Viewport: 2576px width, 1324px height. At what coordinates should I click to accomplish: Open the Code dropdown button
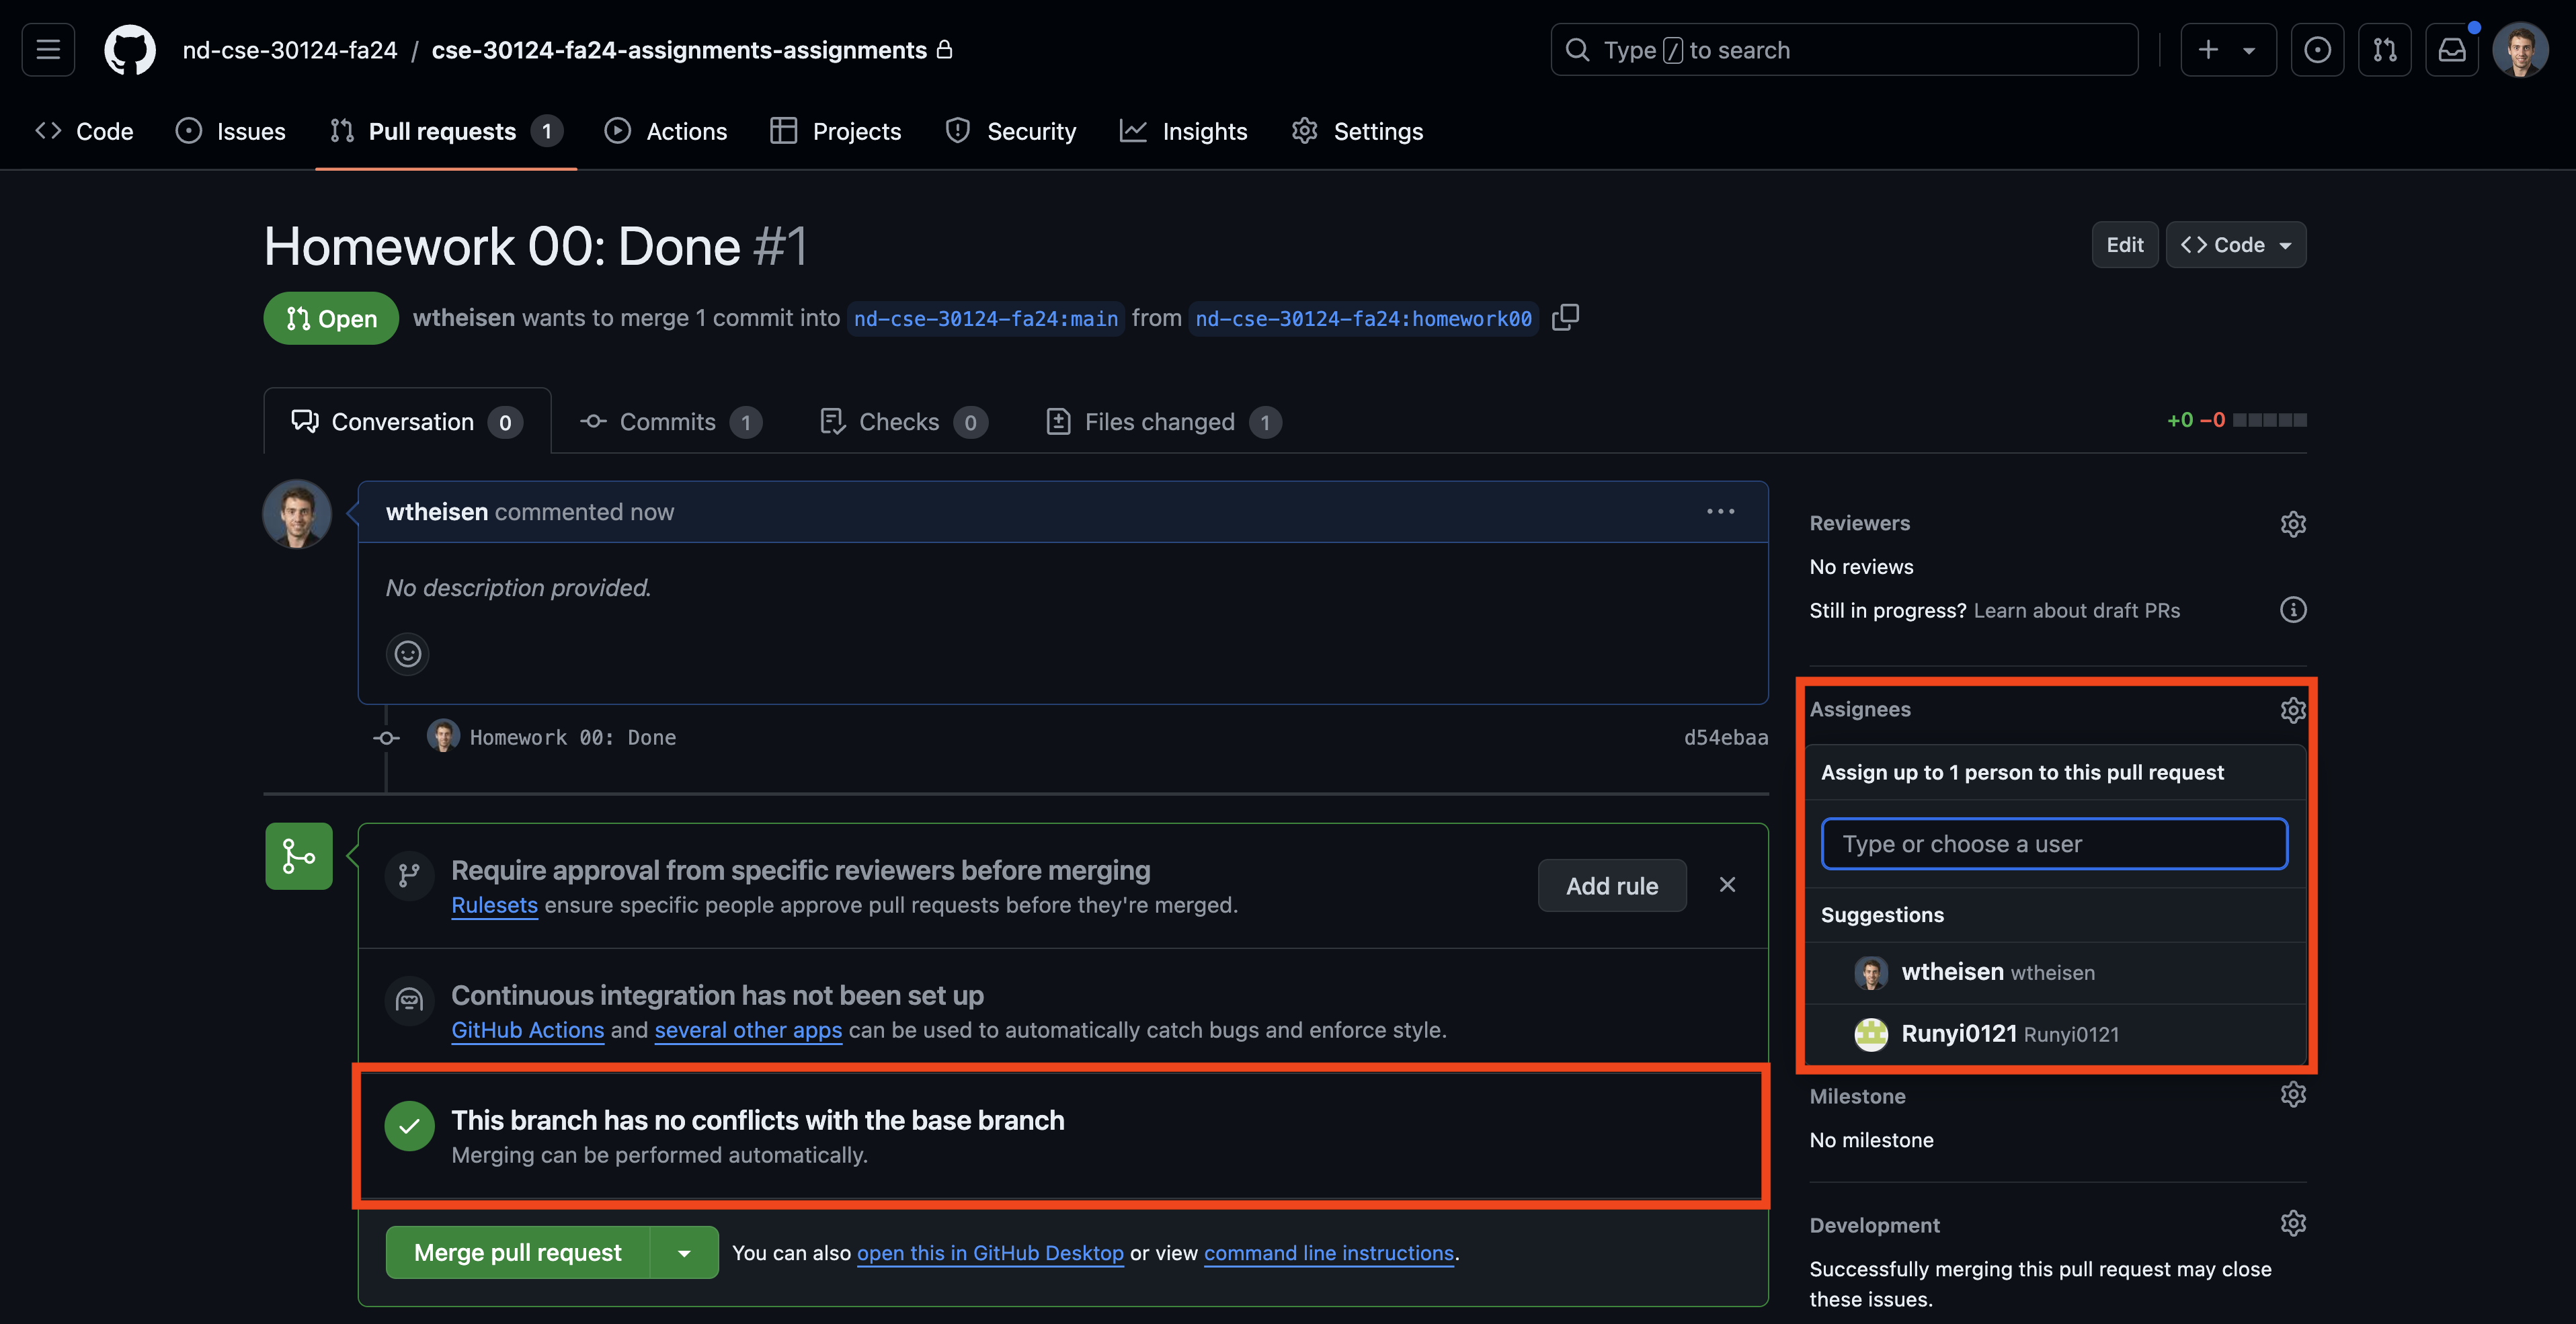[x=2235, y=245]
